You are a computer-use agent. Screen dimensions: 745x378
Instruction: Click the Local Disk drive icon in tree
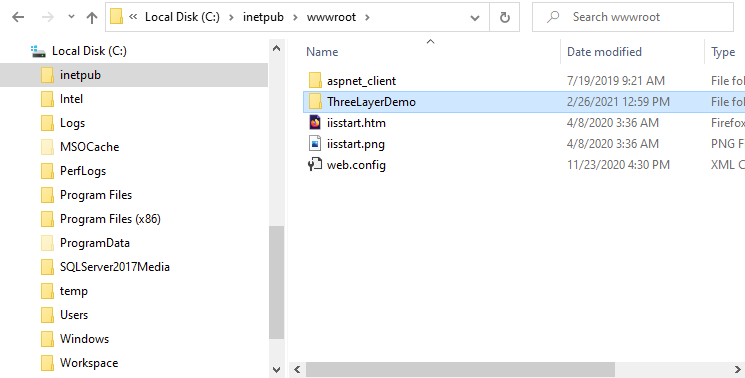click(x=38, y=51)
